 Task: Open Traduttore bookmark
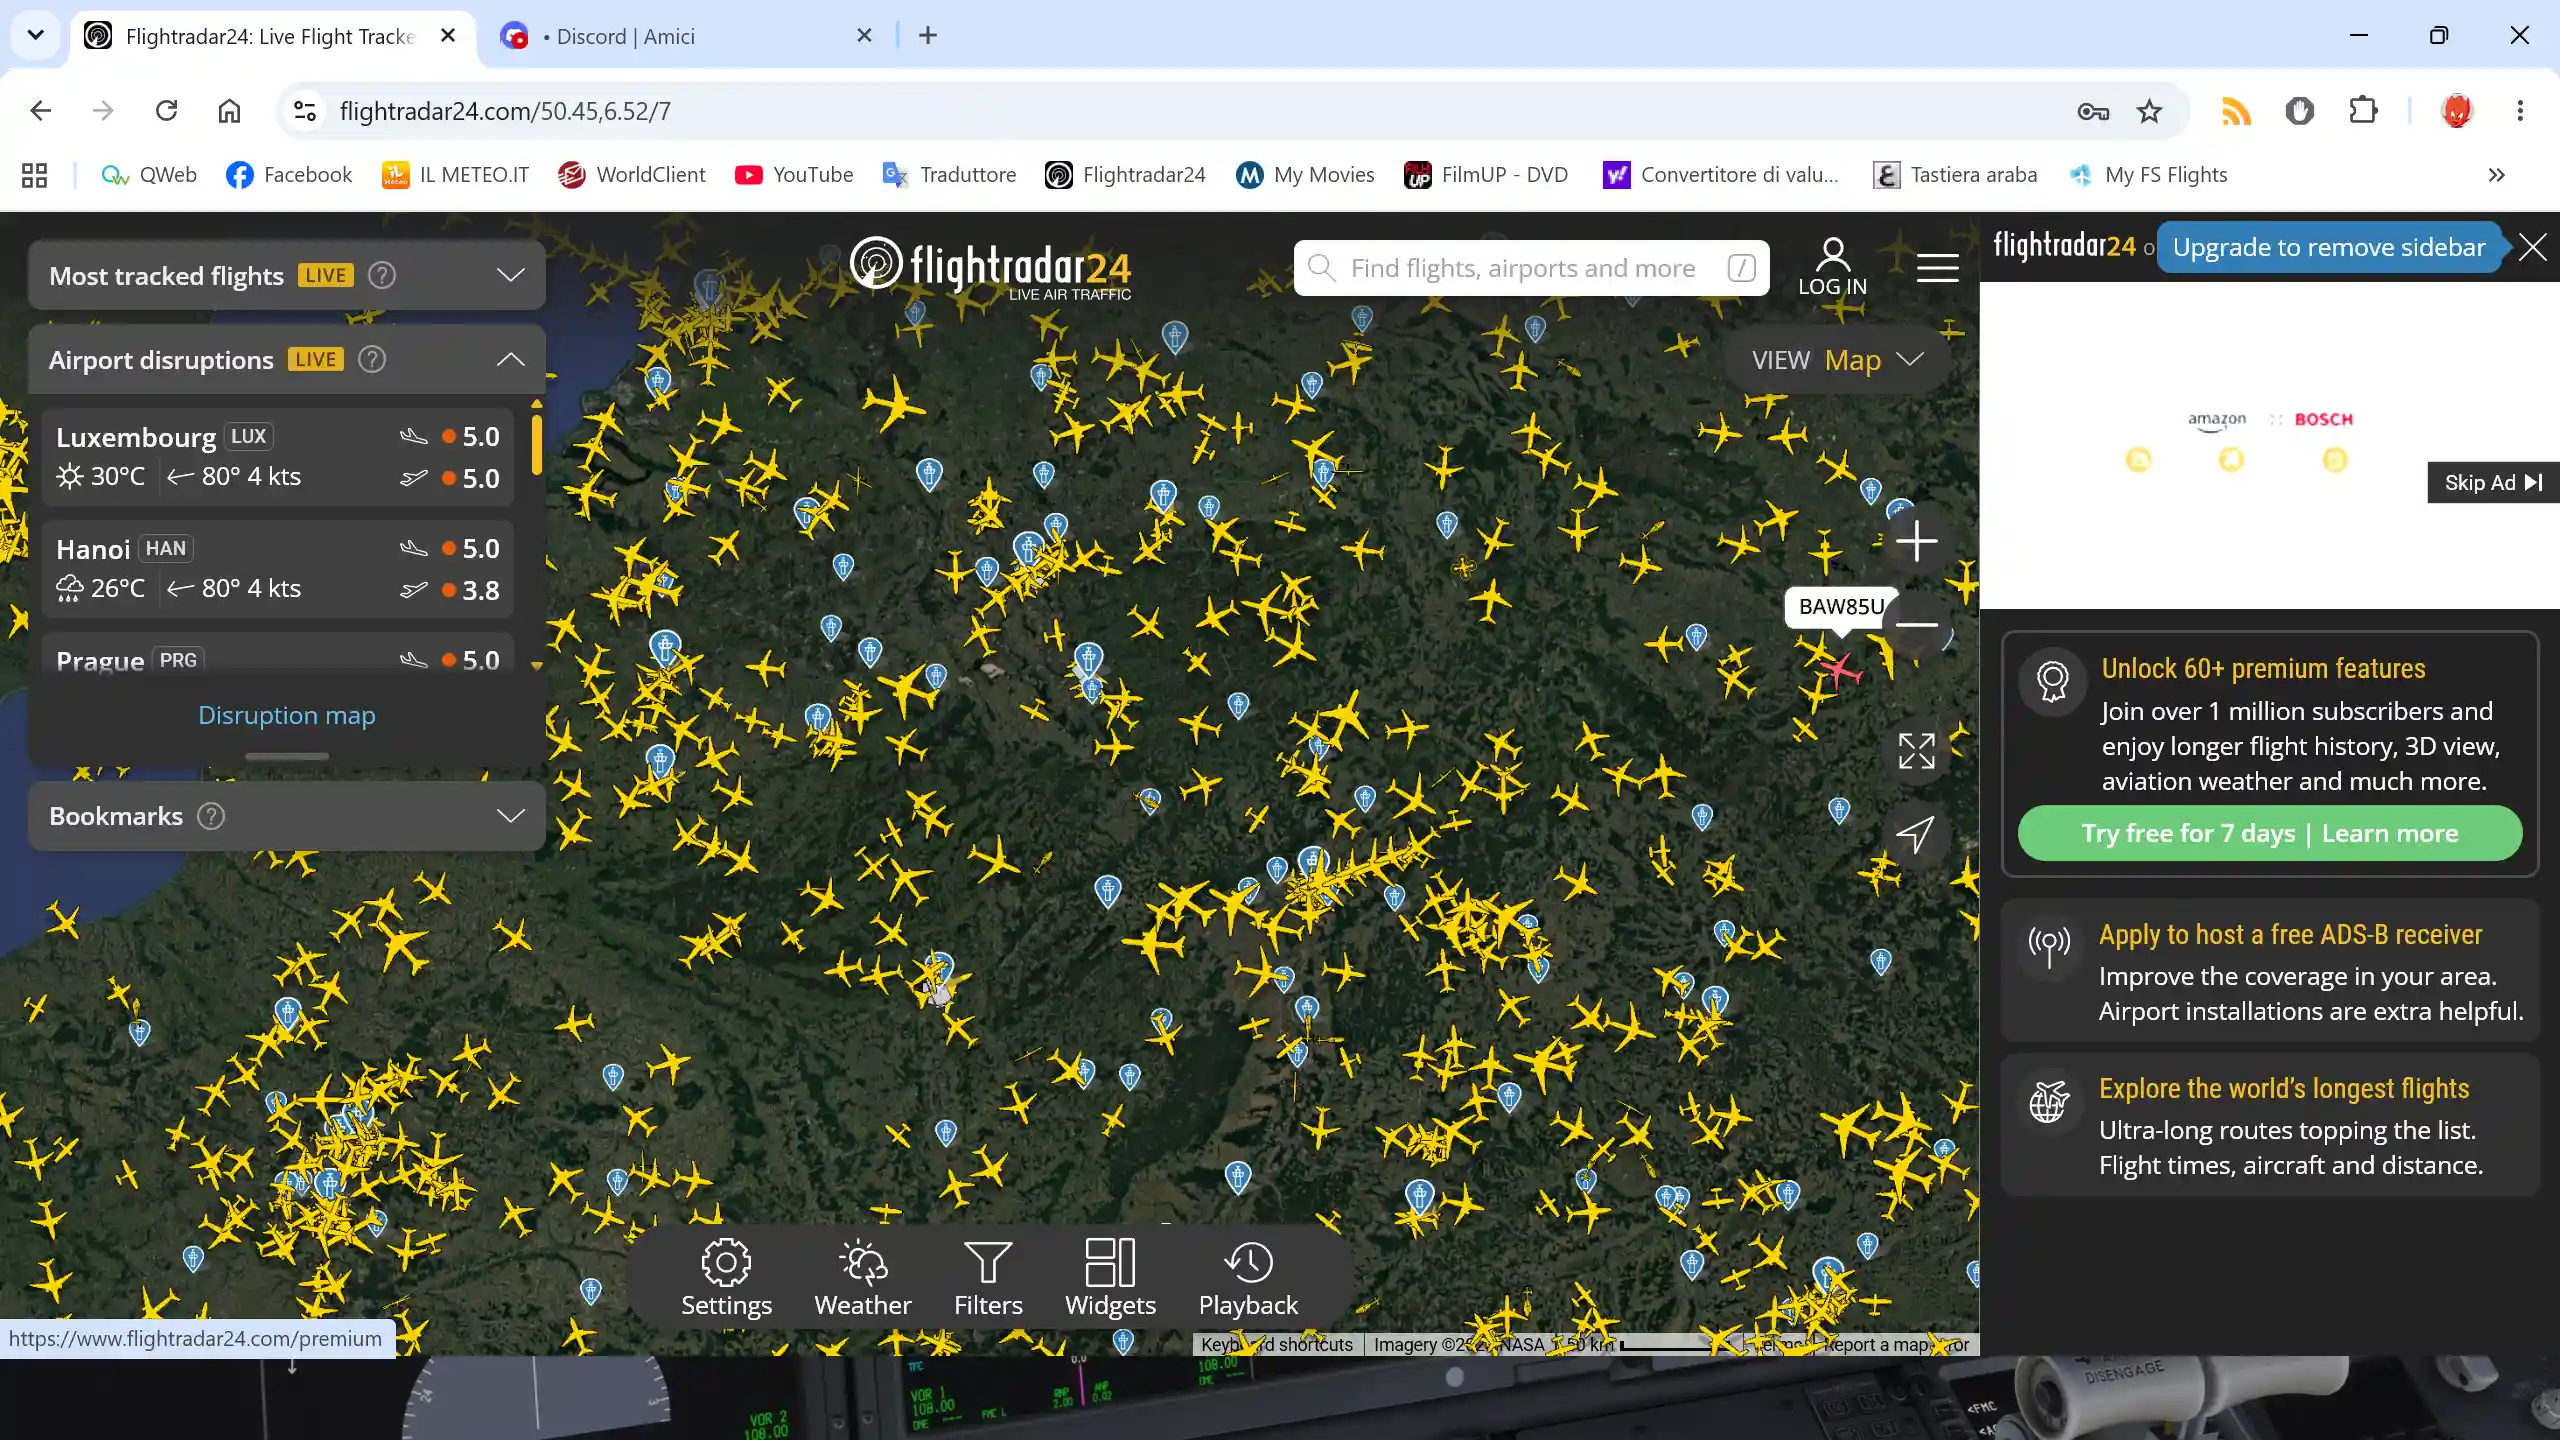coord(949,175)
